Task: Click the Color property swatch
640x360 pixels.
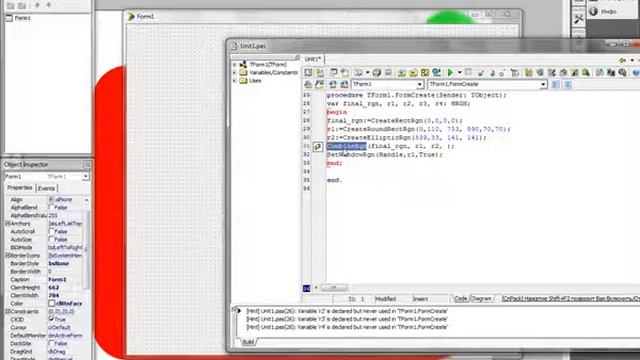Action: [x=51, y=303]
